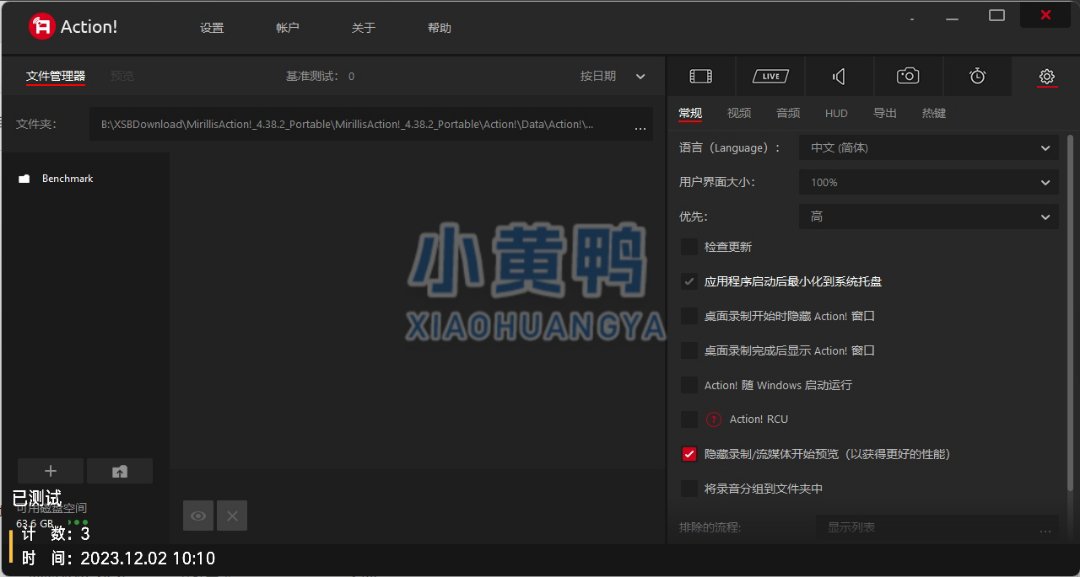This screenshot has height=577, width=1080.
Task: Open the 优先 priority dropdown
Action: [928, 217]
